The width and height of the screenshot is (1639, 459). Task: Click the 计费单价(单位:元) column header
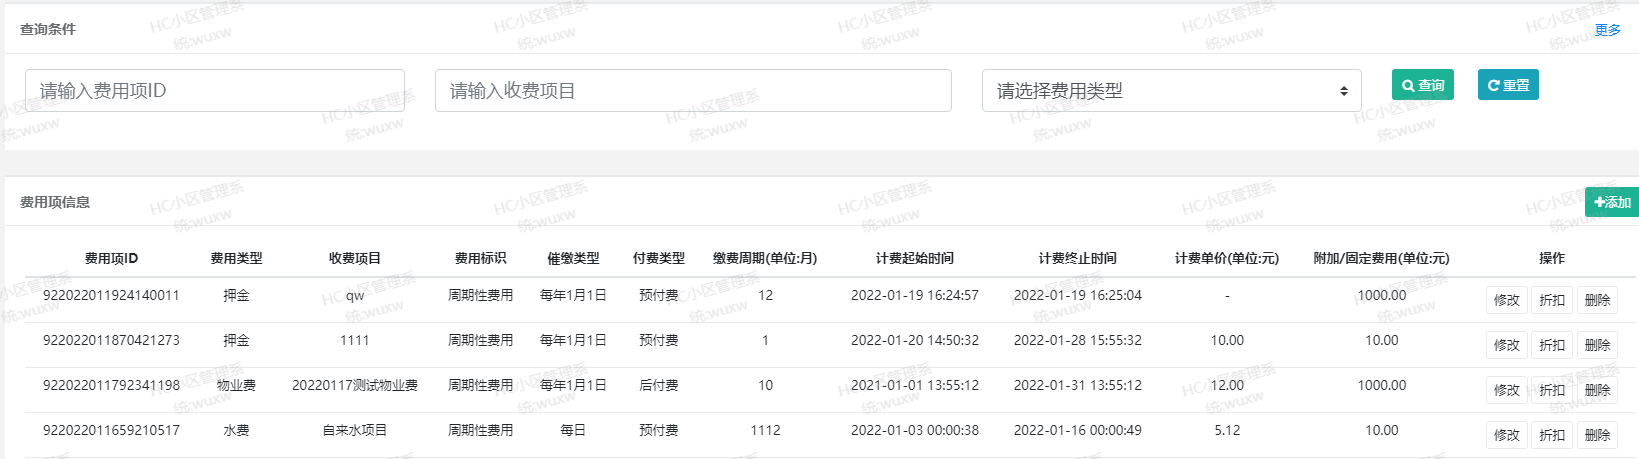(1227, 258)
